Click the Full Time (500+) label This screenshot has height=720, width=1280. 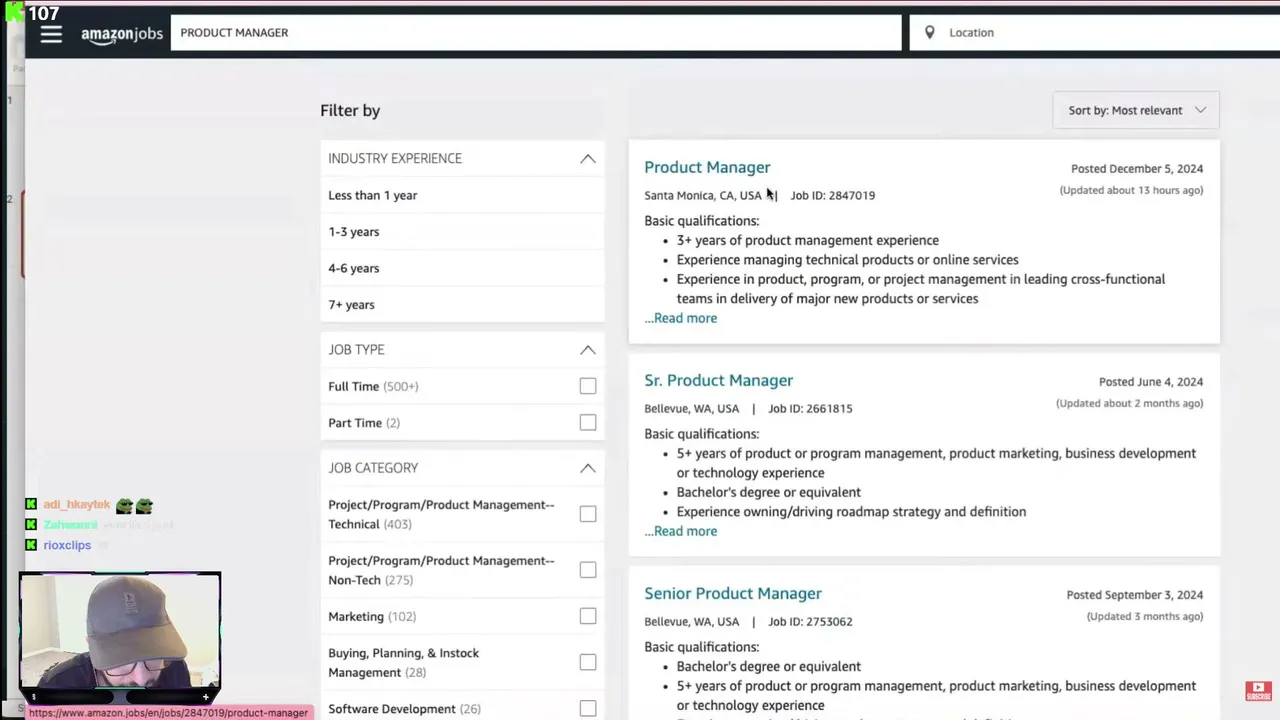pyautogui.click(x=373, y=386)
